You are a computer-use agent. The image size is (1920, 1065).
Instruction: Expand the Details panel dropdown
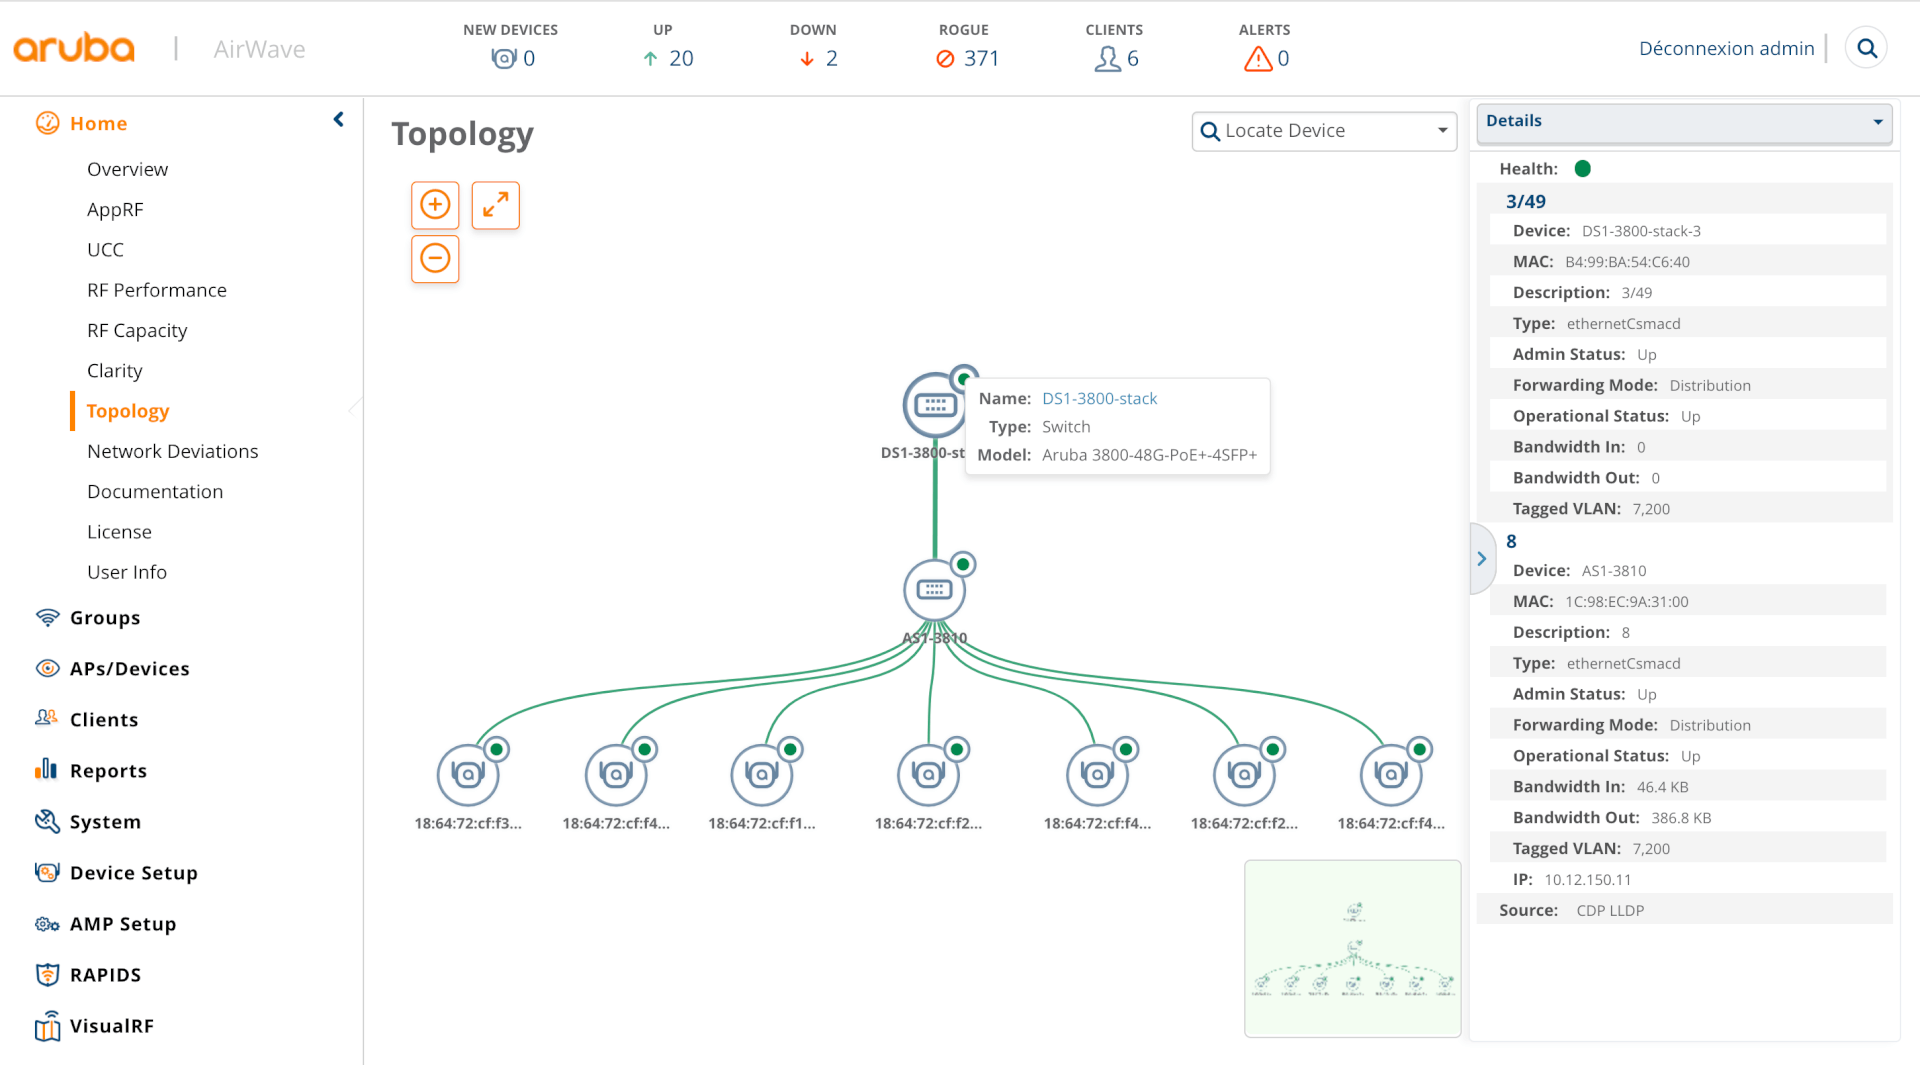[x=1877, y=122]
